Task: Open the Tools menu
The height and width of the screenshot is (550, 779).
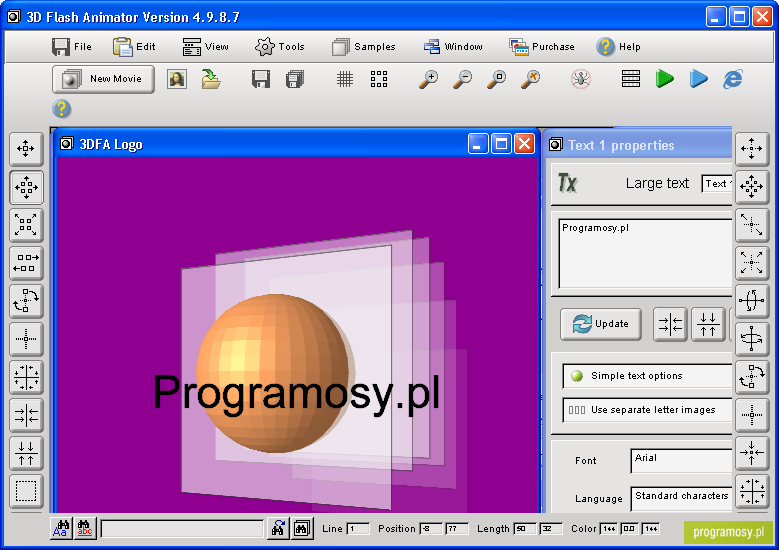Action: pos(280,47)
